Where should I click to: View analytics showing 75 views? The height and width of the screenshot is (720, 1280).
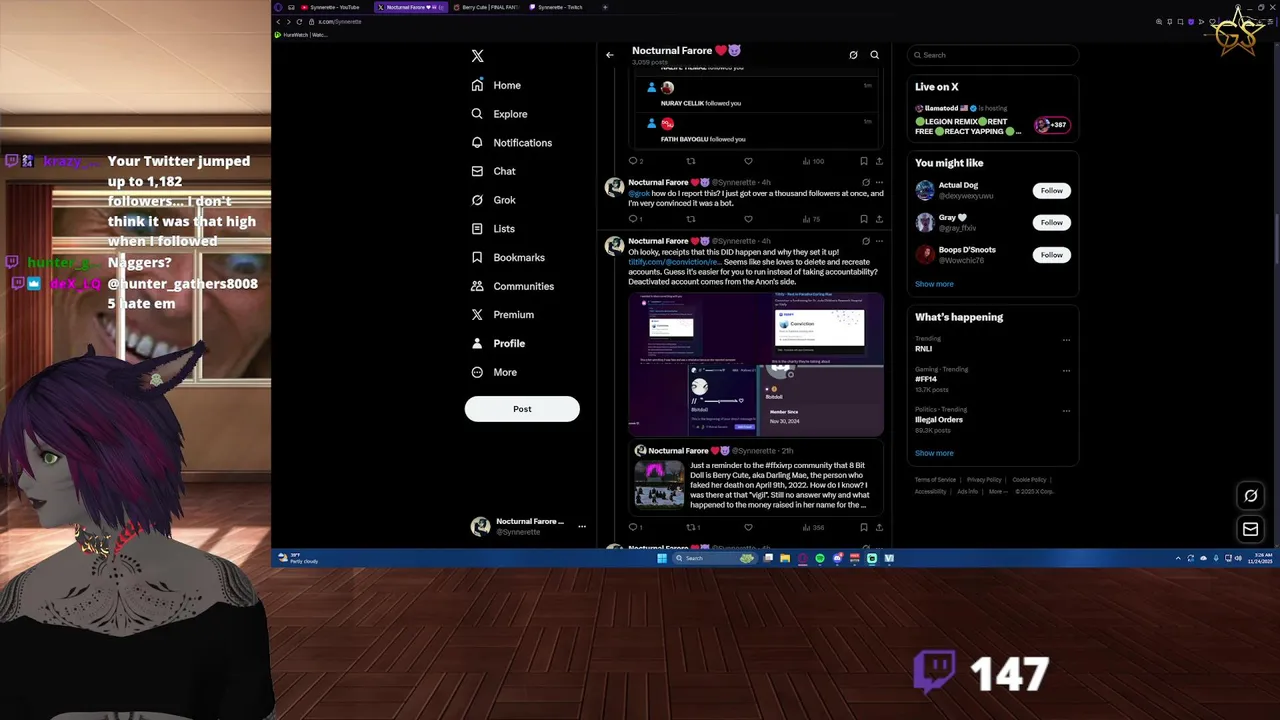[x=812, y=219]
